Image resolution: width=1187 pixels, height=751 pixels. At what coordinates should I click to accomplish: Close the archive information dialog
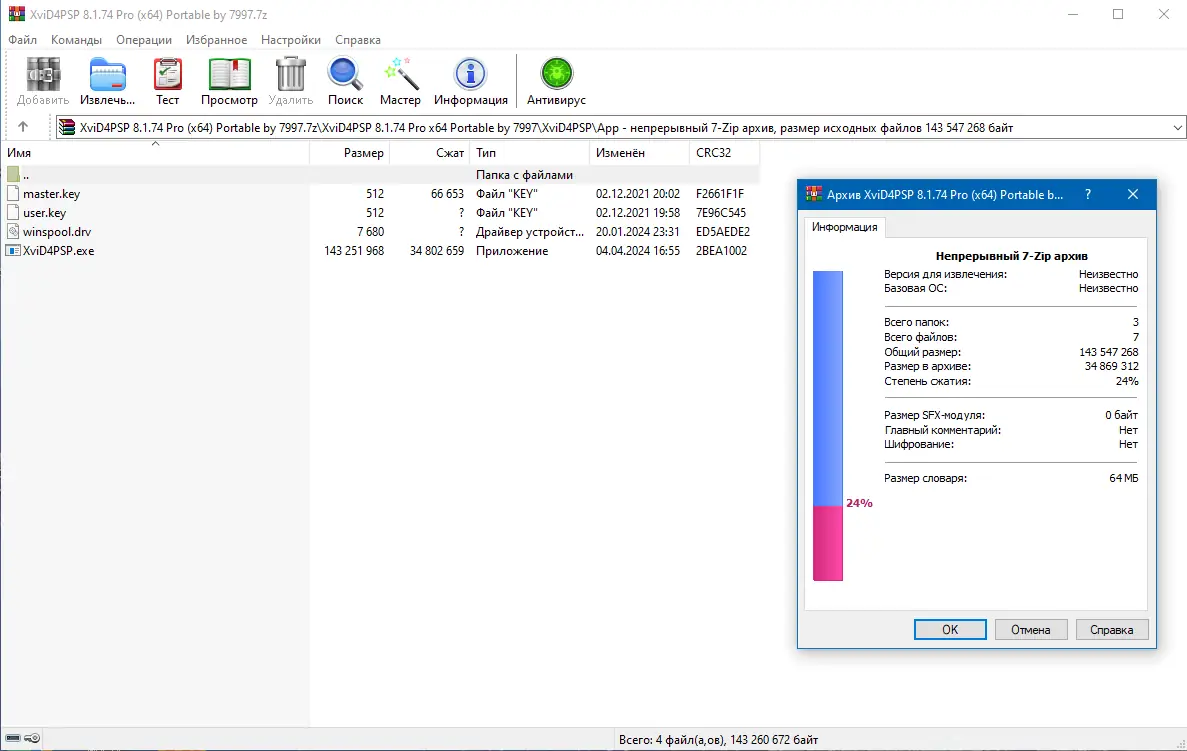pyautogui.click(x=1132, y=195)
